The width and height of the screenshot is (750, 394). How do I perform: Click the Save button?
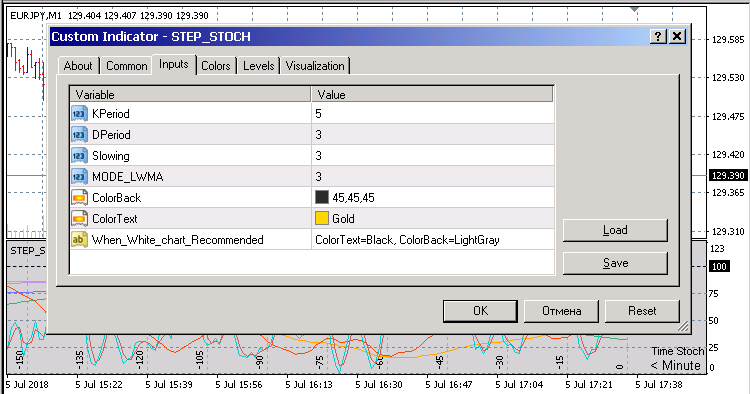pyautogui.click(x=615, y=263)
